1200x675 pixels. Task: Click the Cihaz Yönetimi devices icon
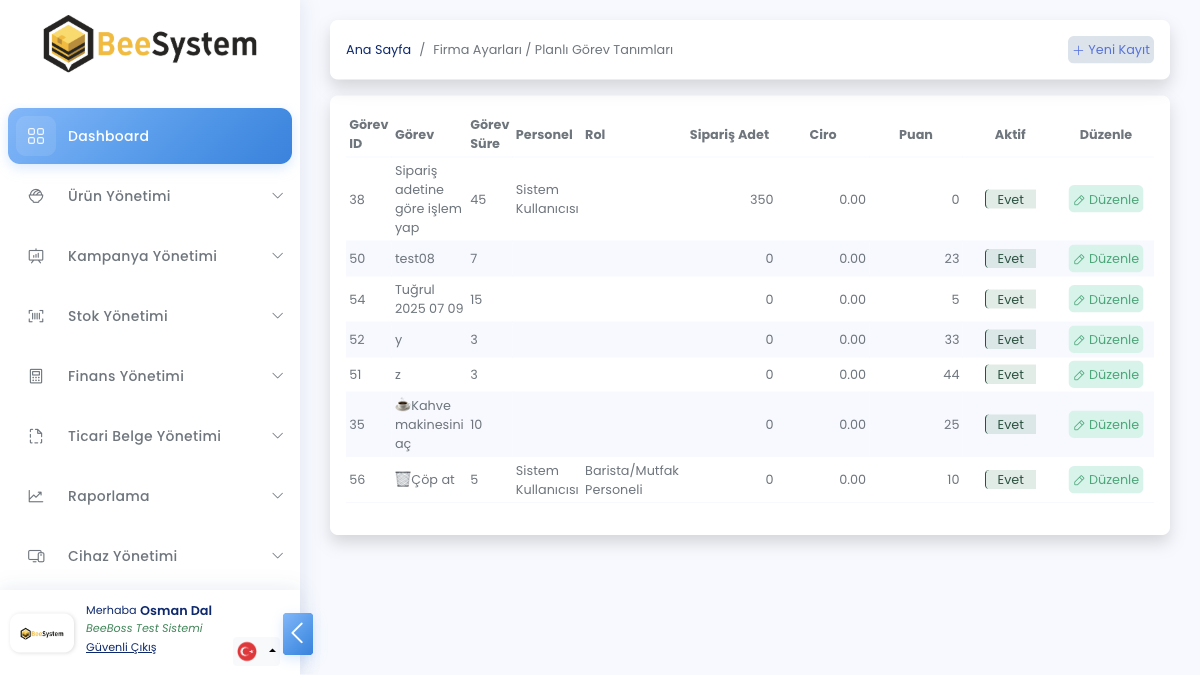click(x=36, y=556)
